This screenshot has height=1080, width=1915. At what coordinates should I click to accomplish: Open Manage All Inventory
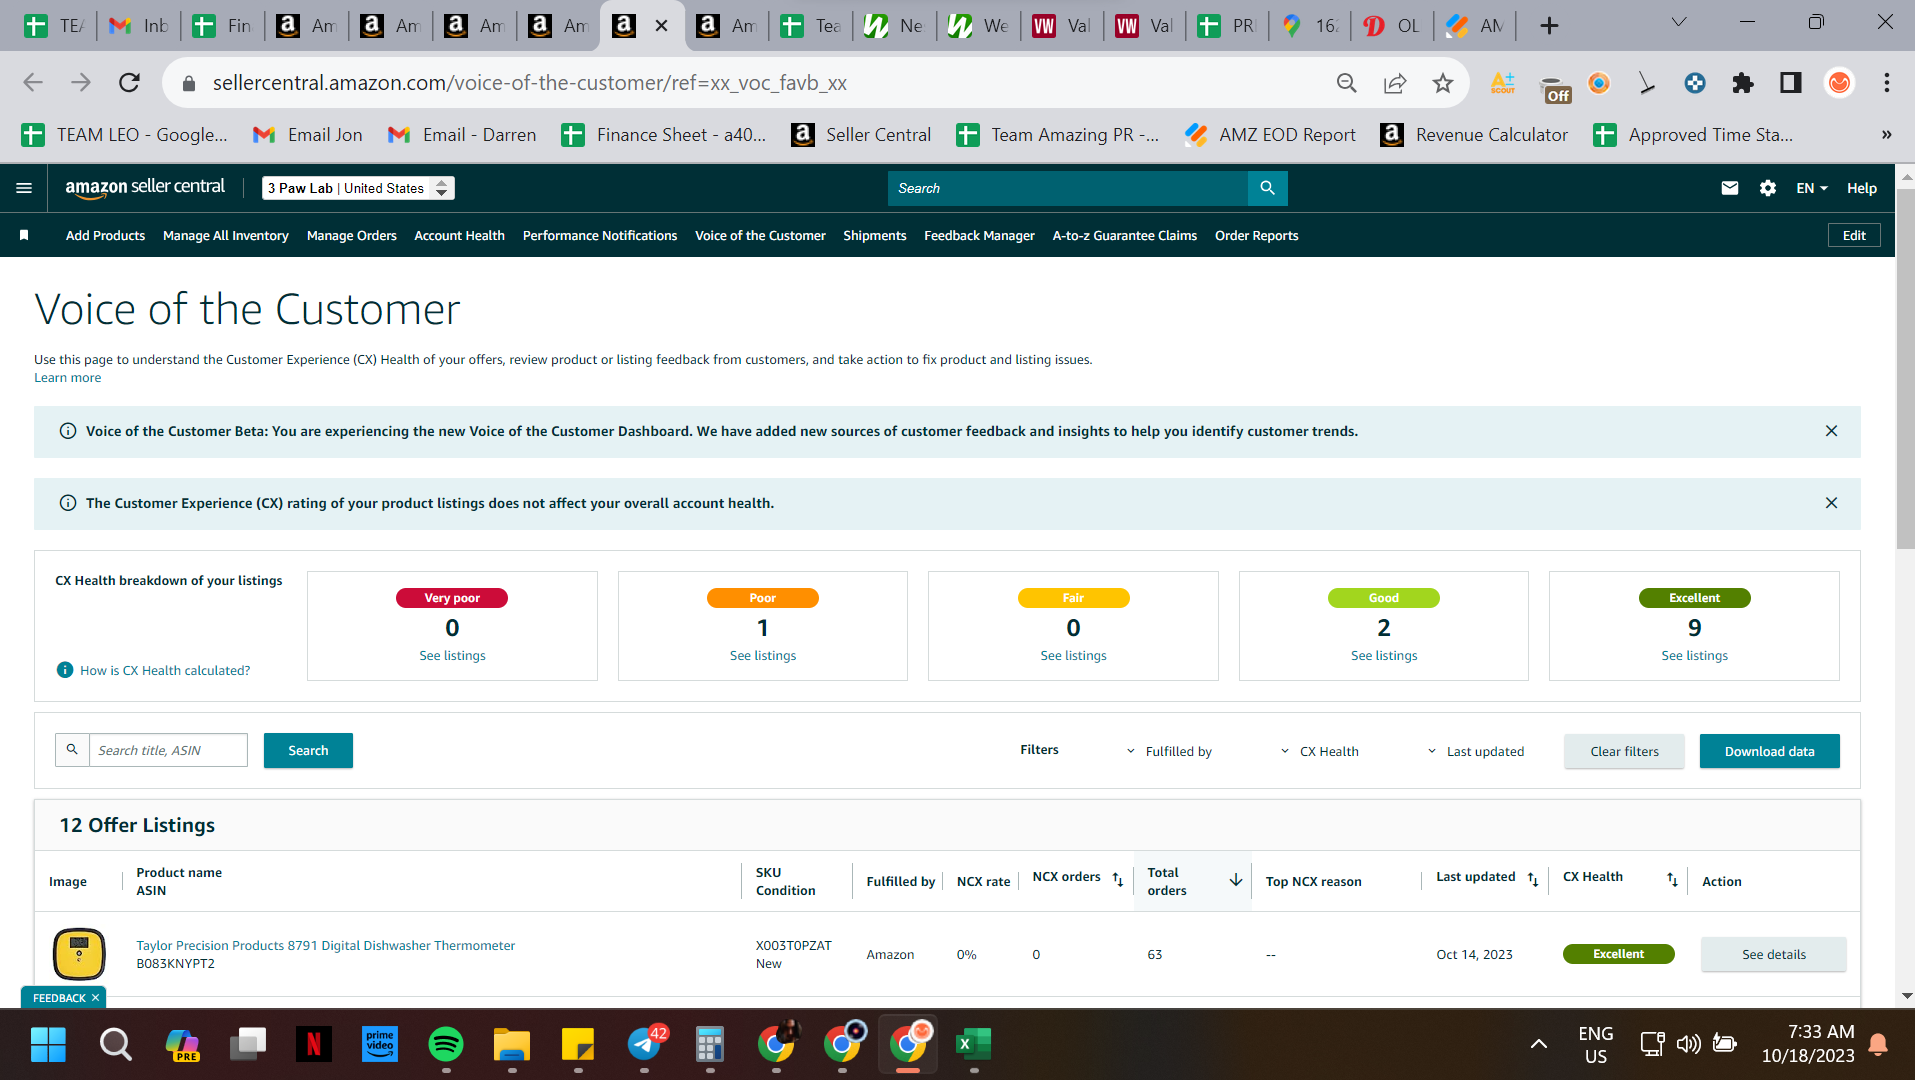point(226,235)
